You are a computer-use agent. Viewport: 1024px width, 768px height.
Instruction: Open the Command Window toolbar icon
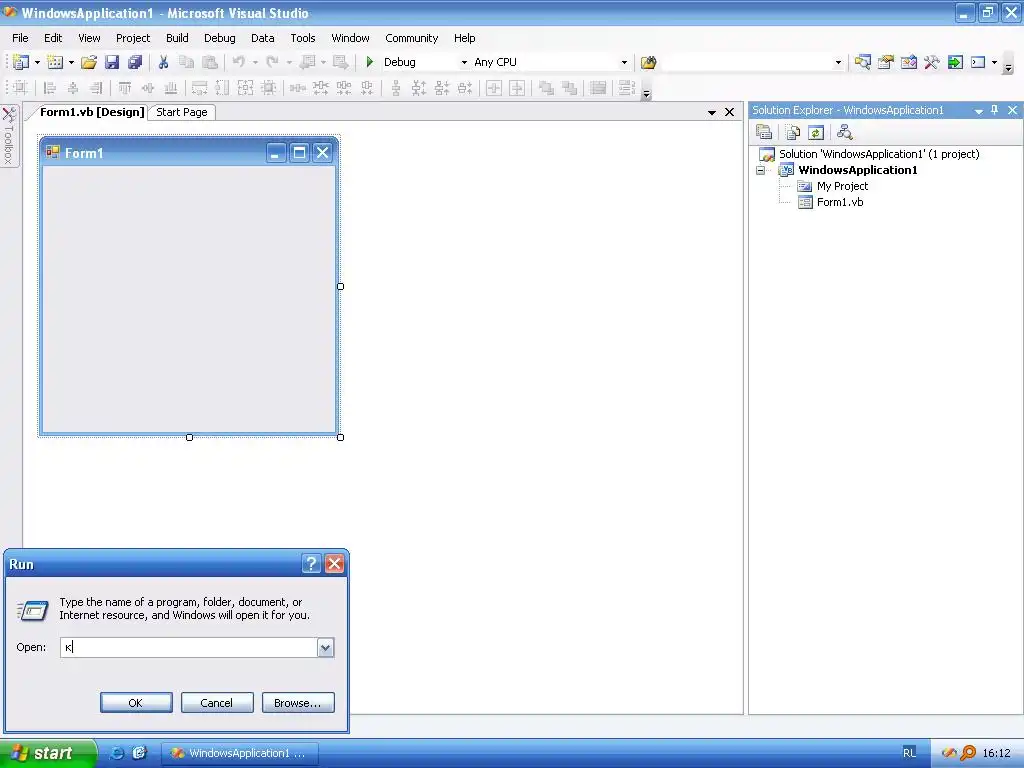978,62
